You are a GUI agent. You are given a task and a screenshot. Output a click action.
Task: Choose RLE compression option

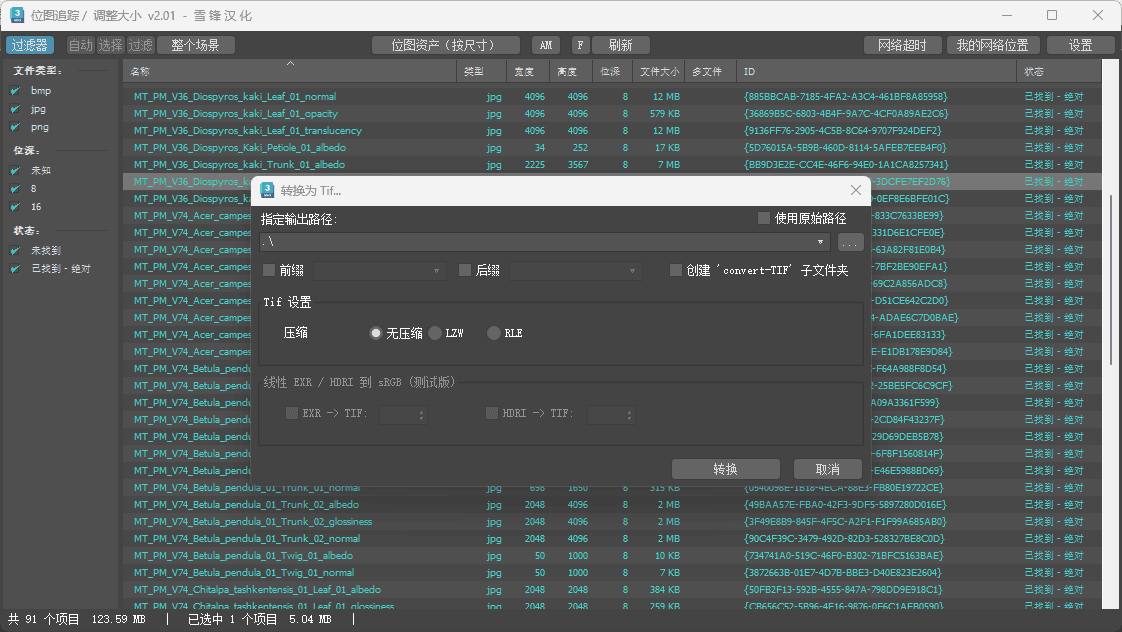pyautogui.click(x=493, y=333)
